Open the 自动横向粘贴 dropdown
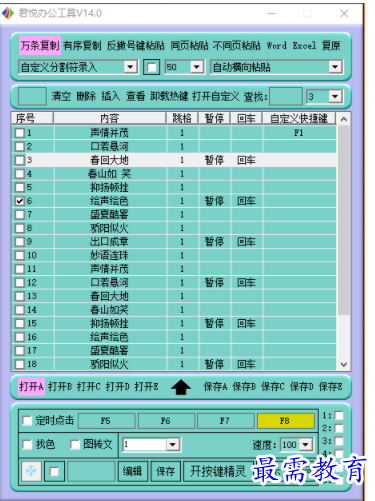Screen dimensions: 375x501 [335, 67]
